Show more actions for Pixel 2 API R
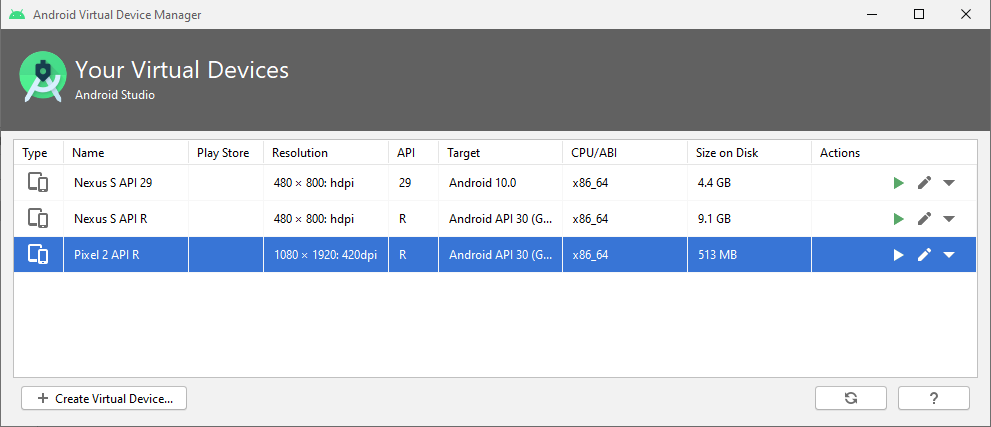Screen dimensions: 991x427 [x=949, y=255]
